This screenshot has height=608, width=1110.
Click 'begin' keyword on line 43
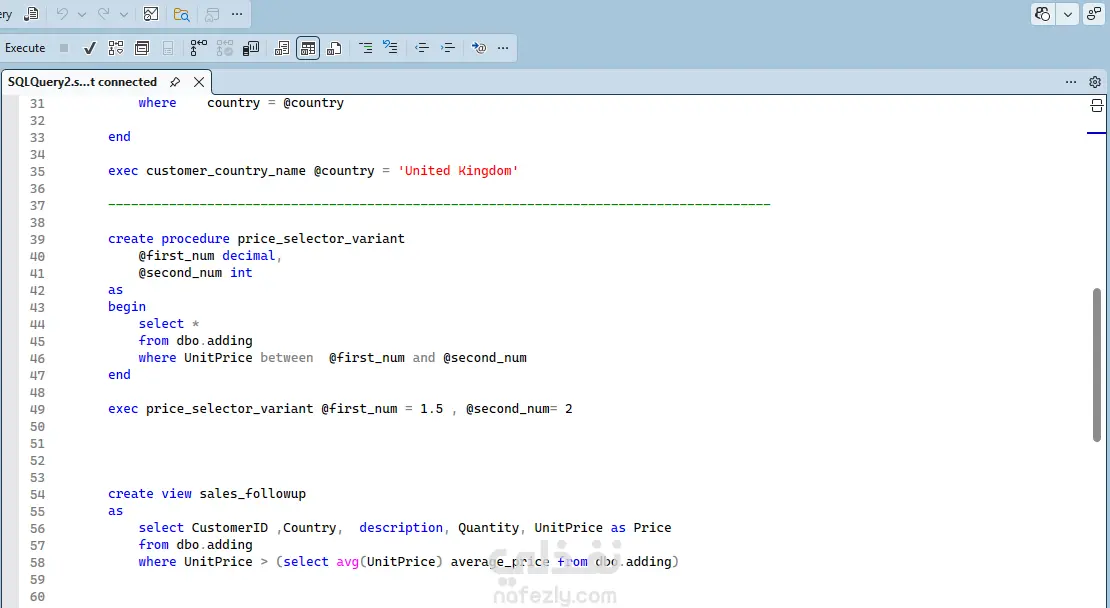tap(127, 306)
